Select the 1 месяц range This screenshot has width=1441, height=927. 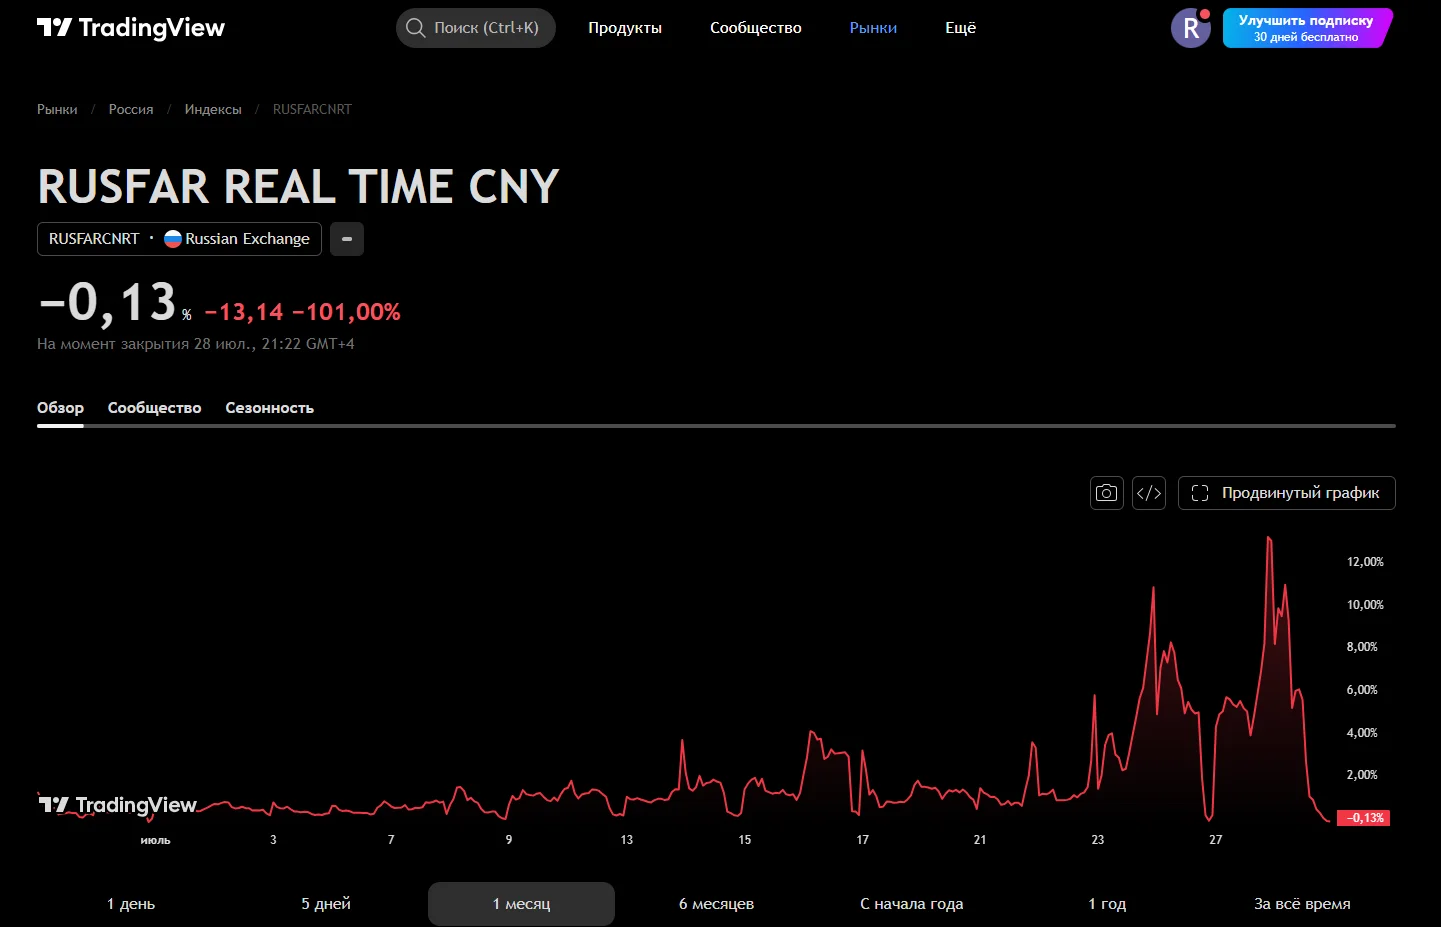(x=521, y=904)
